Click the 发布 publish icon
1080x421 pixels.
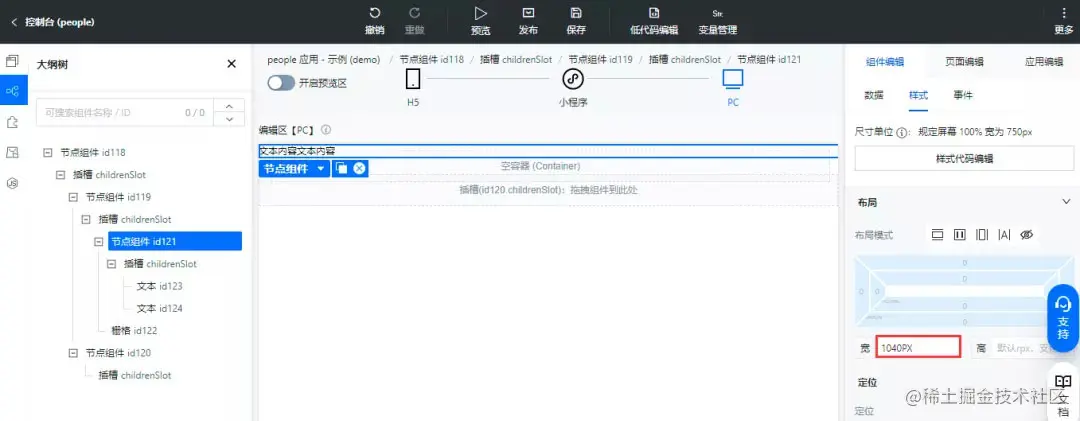[x=528, y=13]
